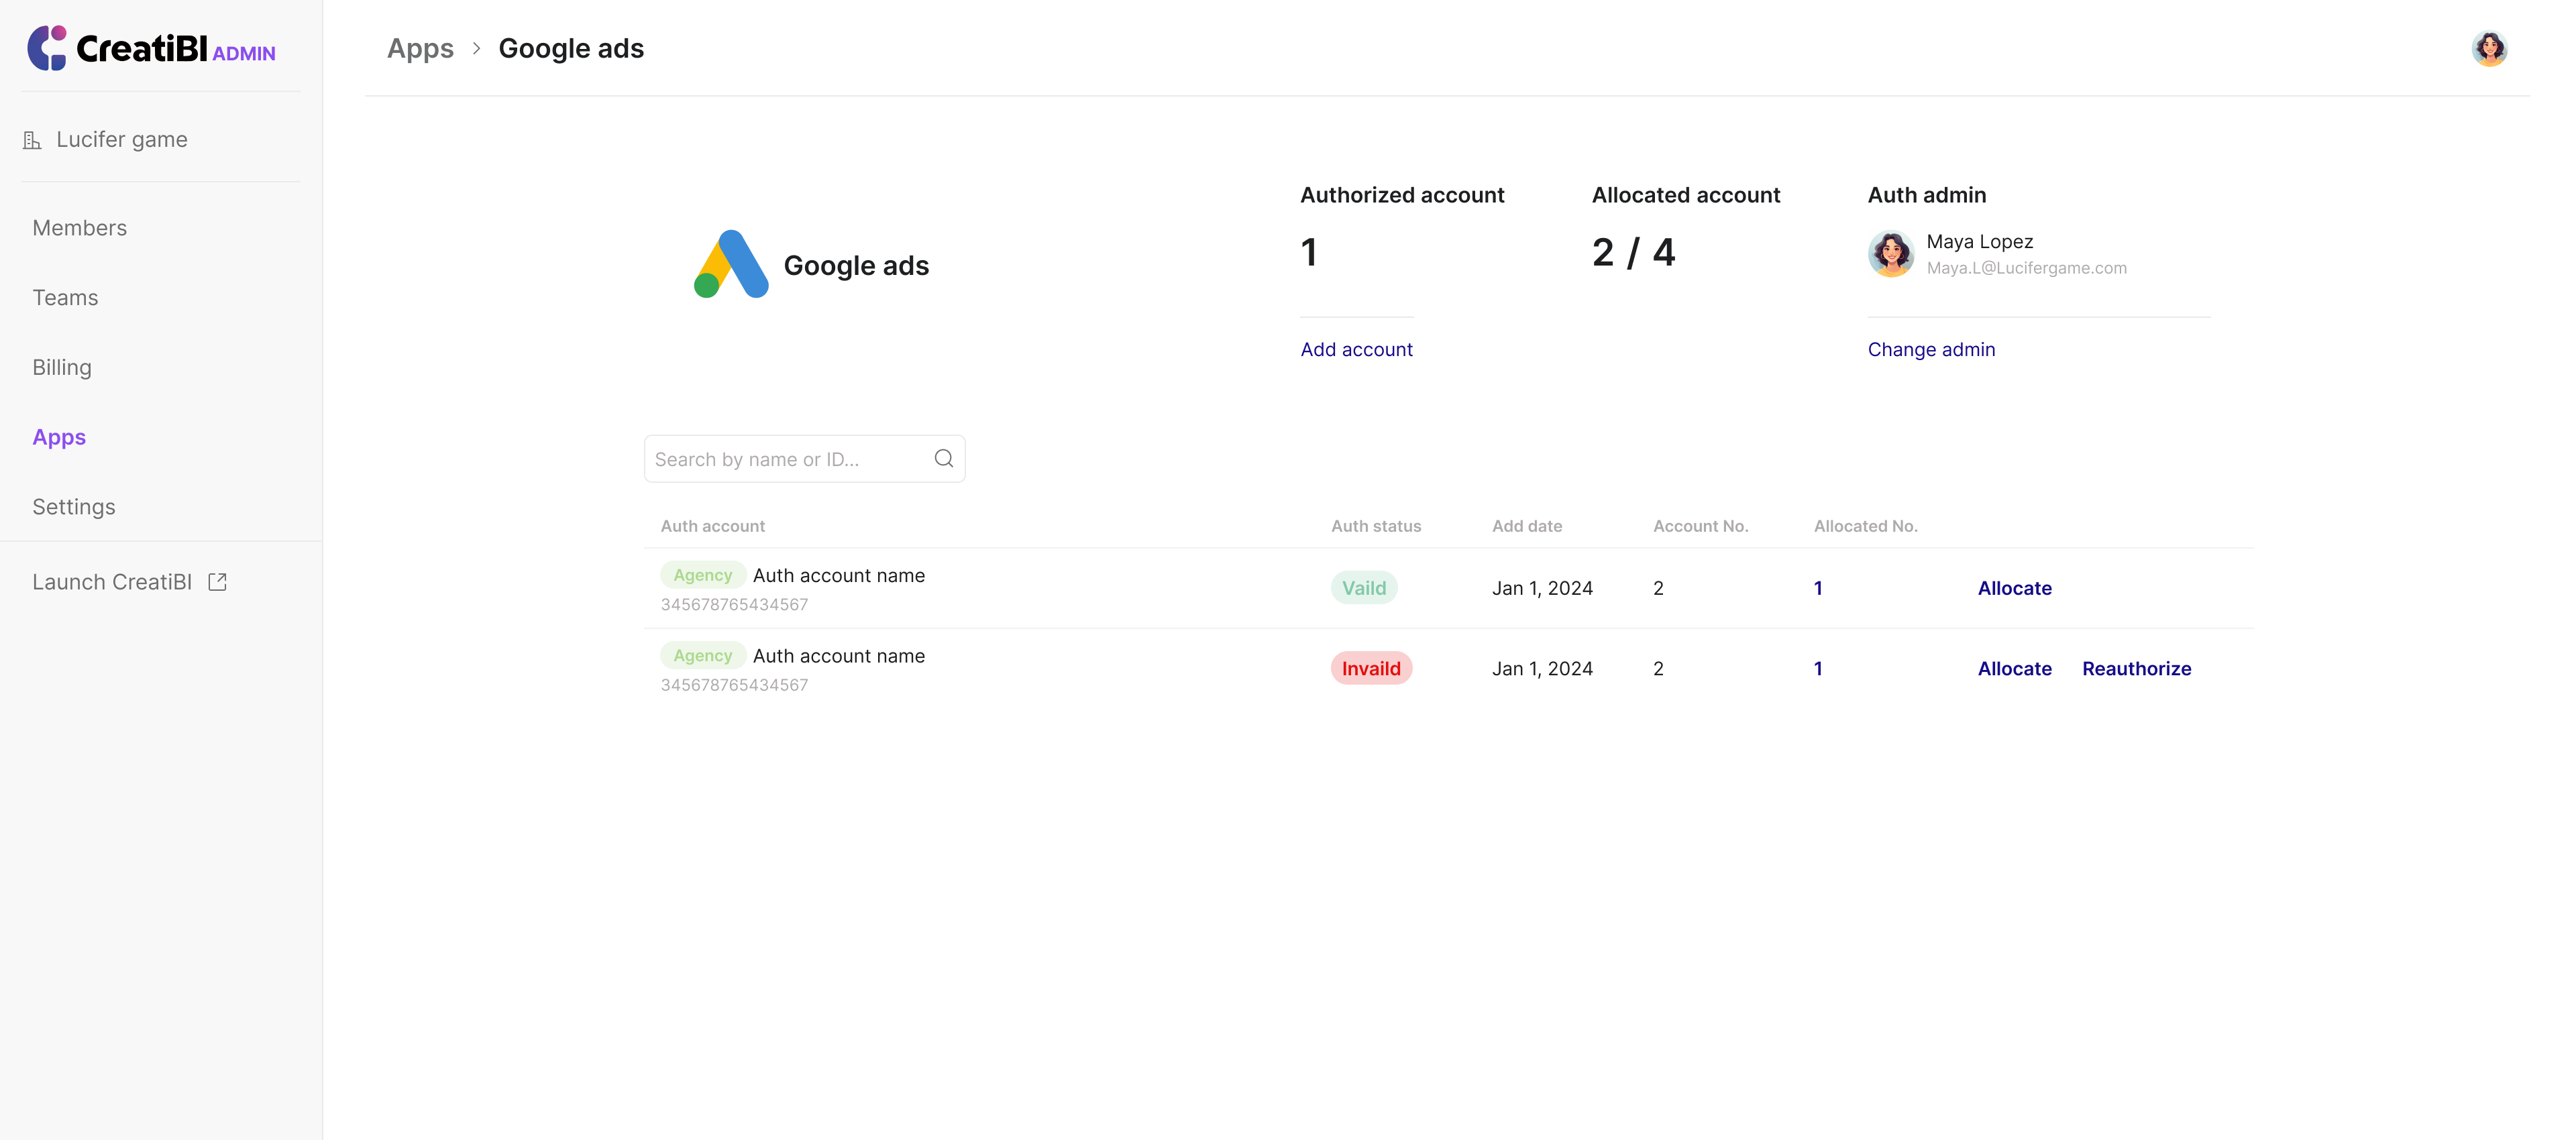The height and width of the screenshot is (1140, 2576).
Task: Click the red Invaild status badge
Action: (x=1370, y=669)
